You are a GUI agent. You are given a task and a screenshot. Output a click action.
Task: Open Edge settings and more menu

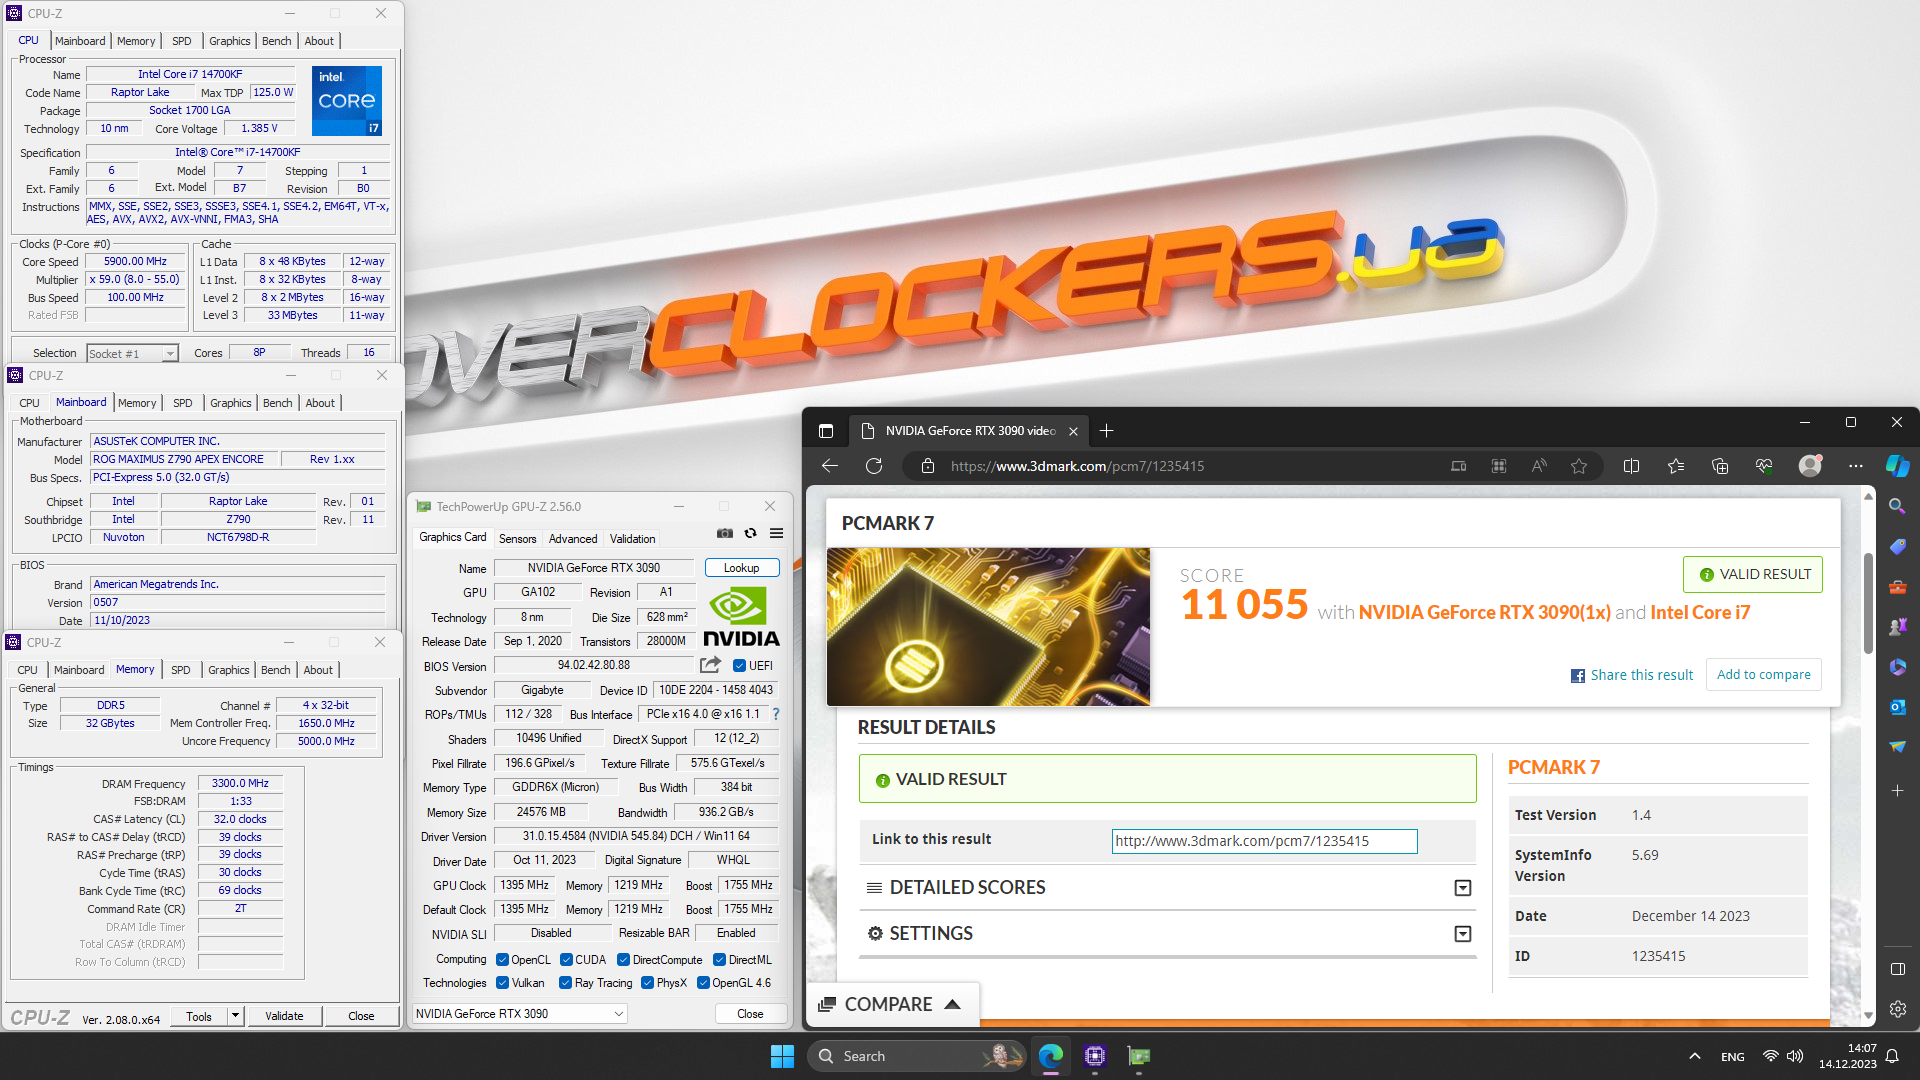click(1856, 466)
